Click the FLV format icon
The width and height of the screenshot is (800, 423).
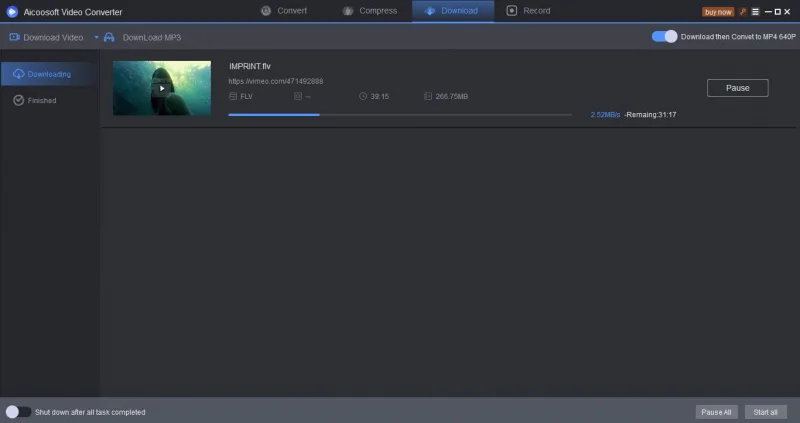[233, 96]
